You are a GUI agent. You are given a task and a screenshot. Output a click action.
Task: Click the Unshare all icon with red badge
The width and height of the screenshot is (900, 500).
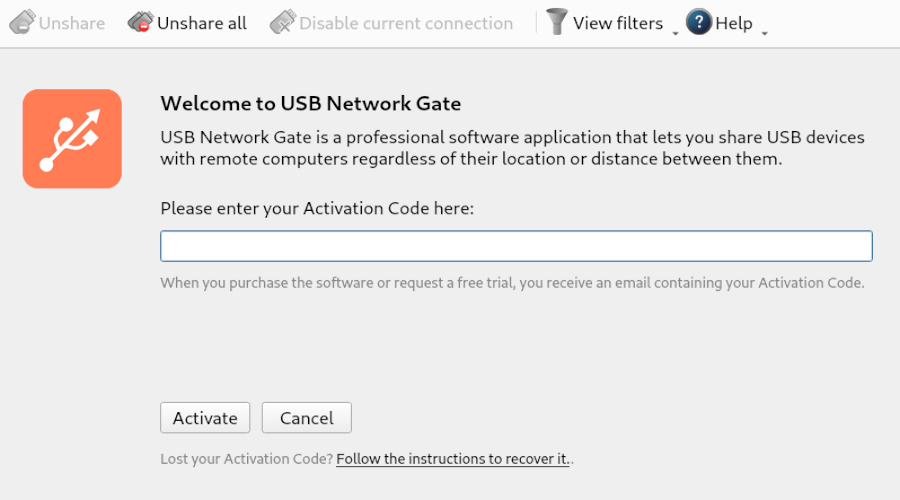[x=141, y=22]
